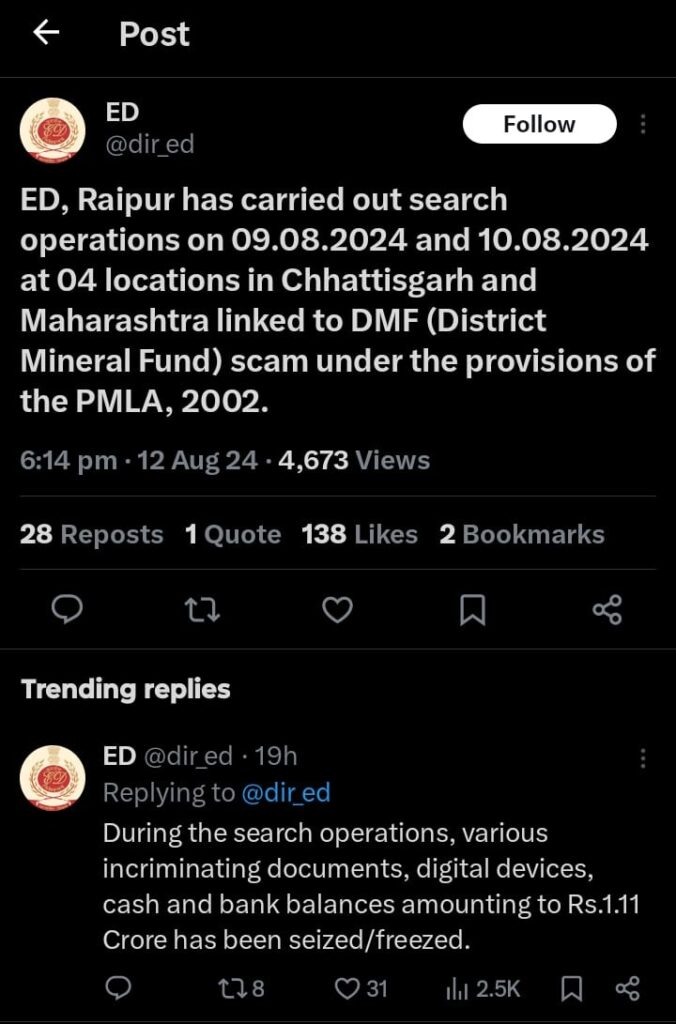Open the more options menu on reply
The image size is (676, 1024).
pyautogui.click(x=643, y=758)
